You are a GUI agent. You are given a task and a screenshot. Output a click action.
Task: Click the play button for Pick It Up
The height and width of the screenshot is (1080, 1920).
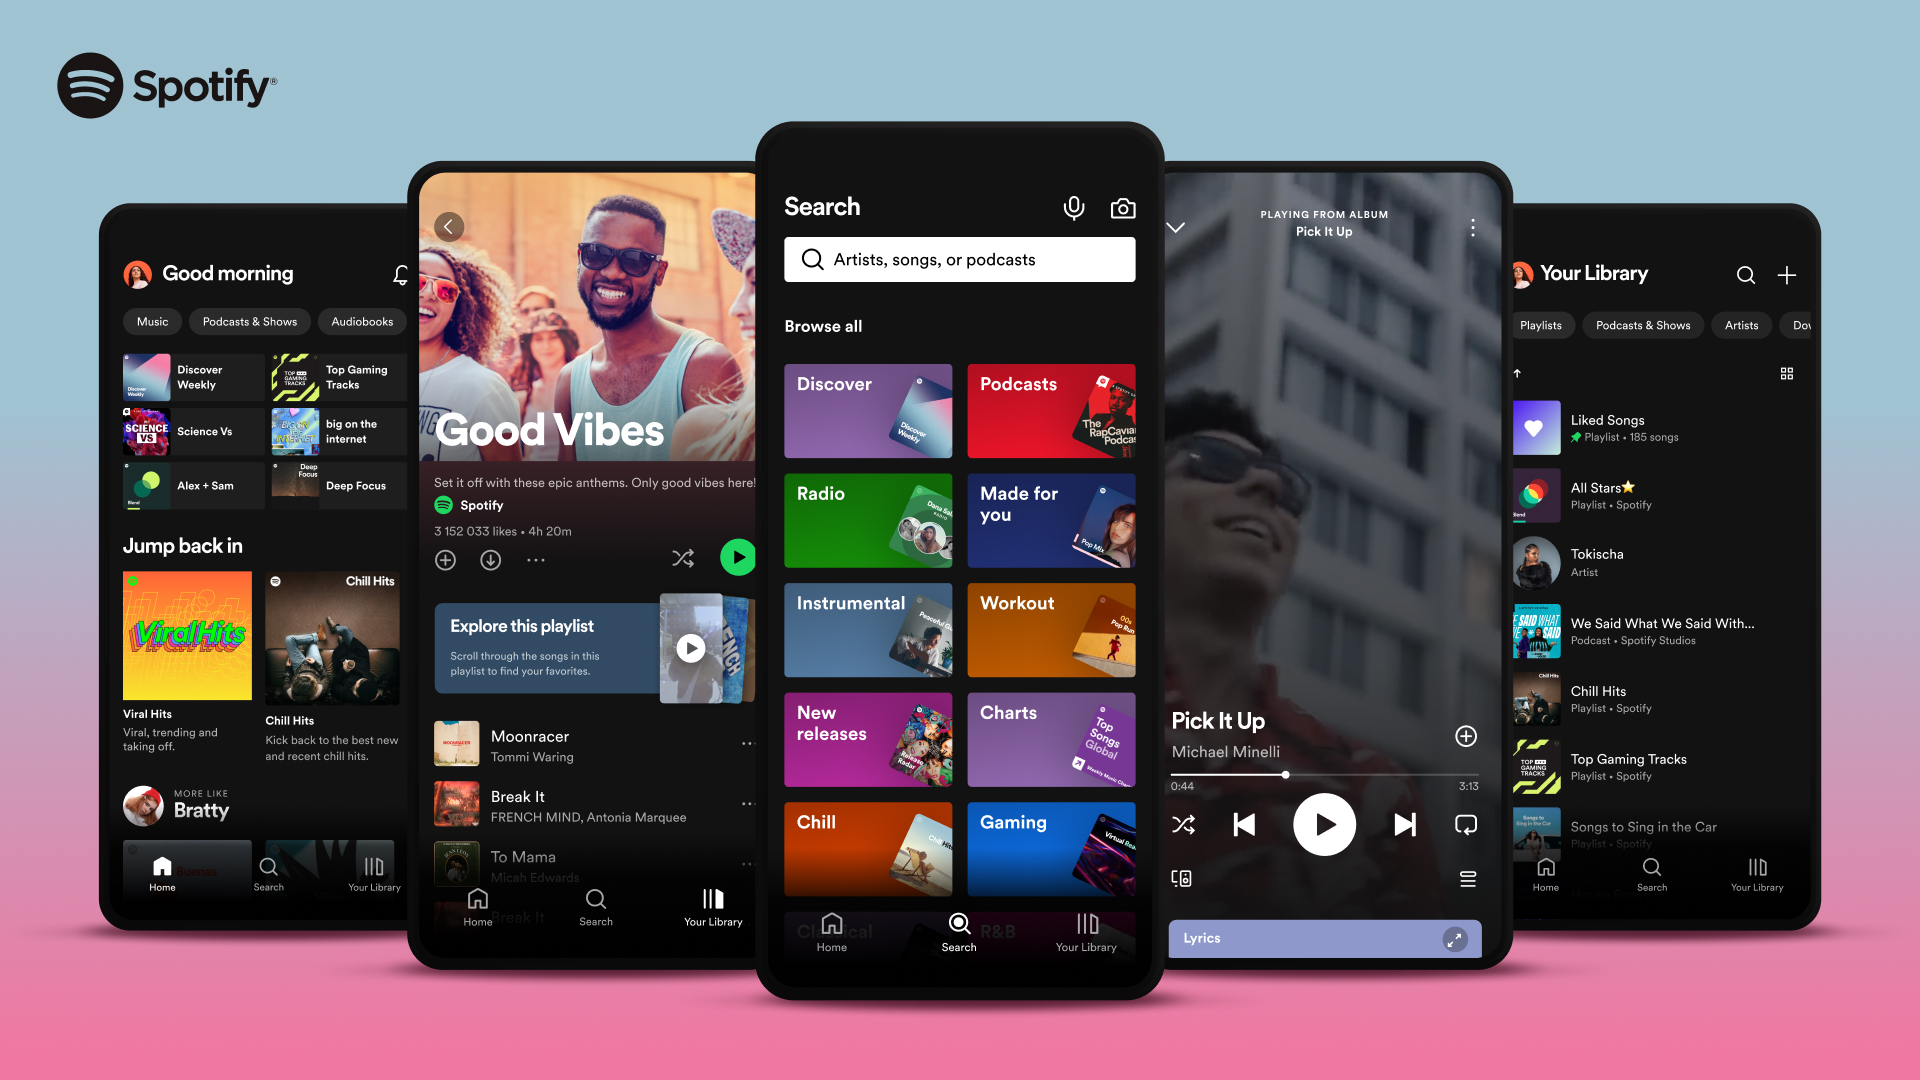(1323, 823)
